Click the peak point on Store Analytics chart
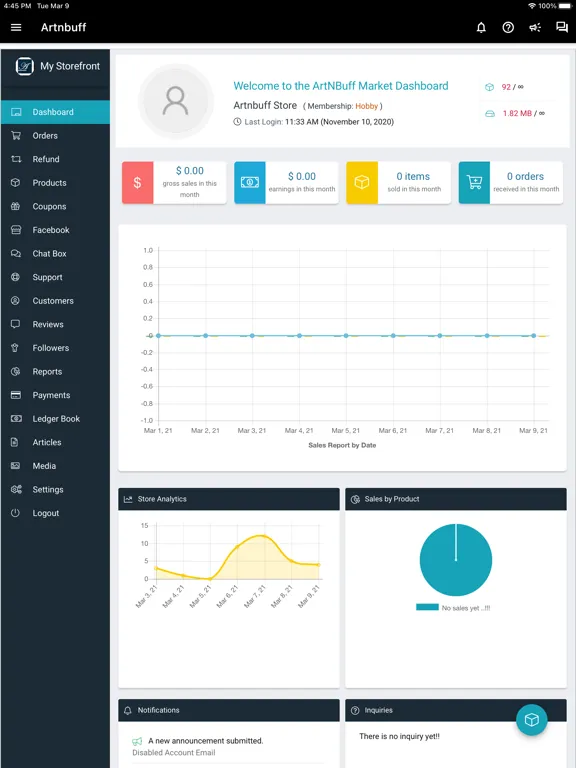 (264, 536)
